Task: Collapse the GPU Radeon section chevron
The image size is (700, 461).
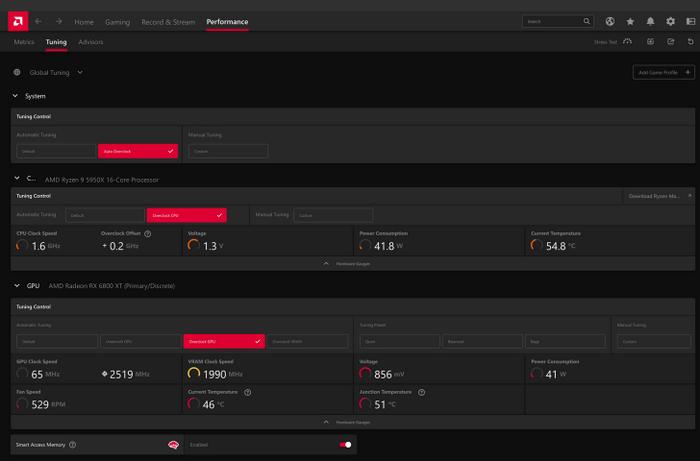Action: pos(17,286)
